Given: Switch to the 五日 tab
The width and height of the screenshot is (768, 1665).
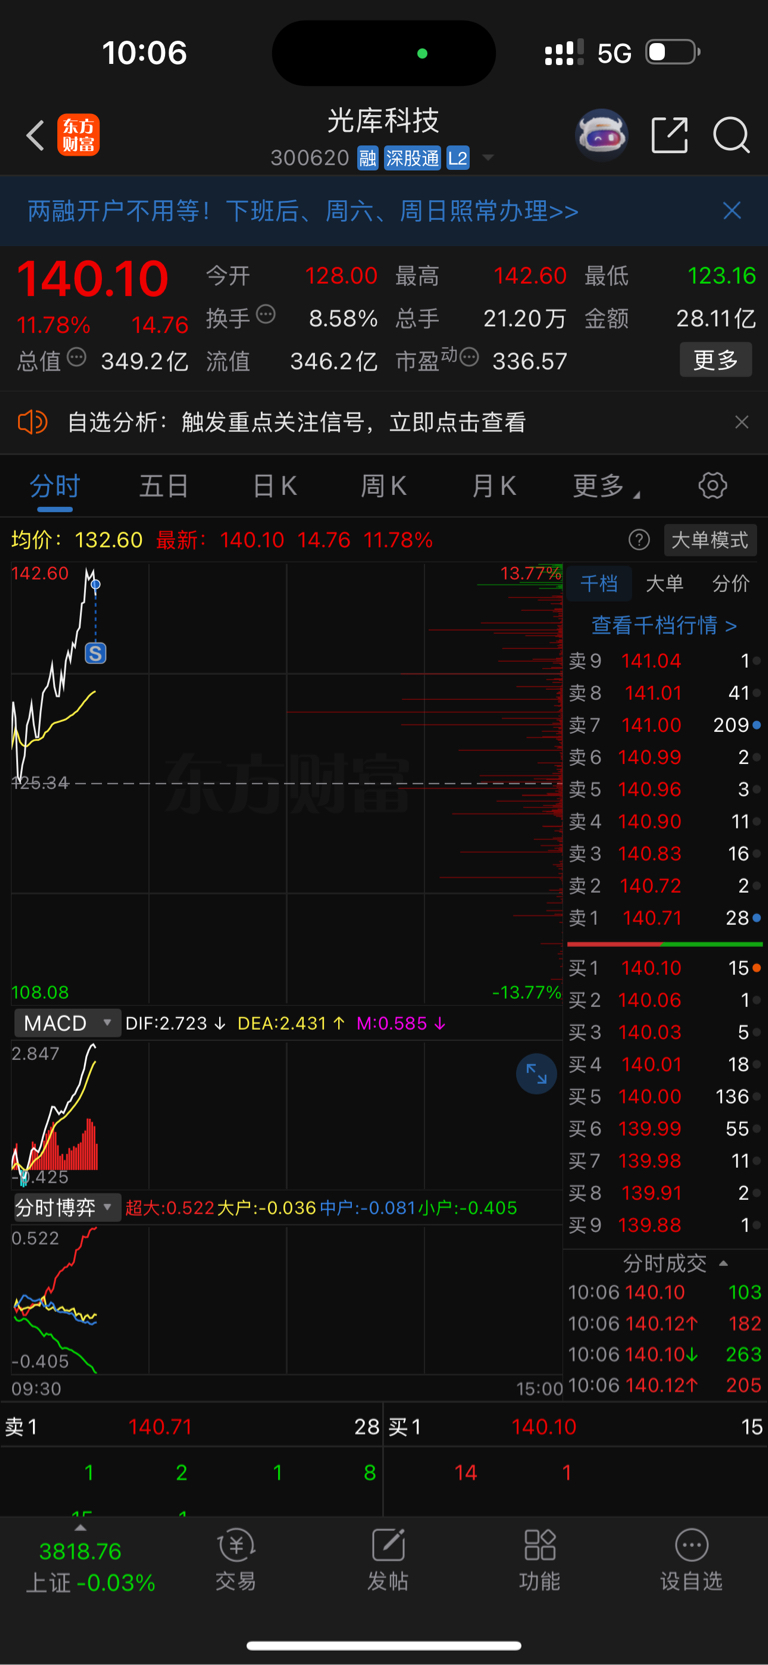Looking at the screenshot, I should (164, 486).
